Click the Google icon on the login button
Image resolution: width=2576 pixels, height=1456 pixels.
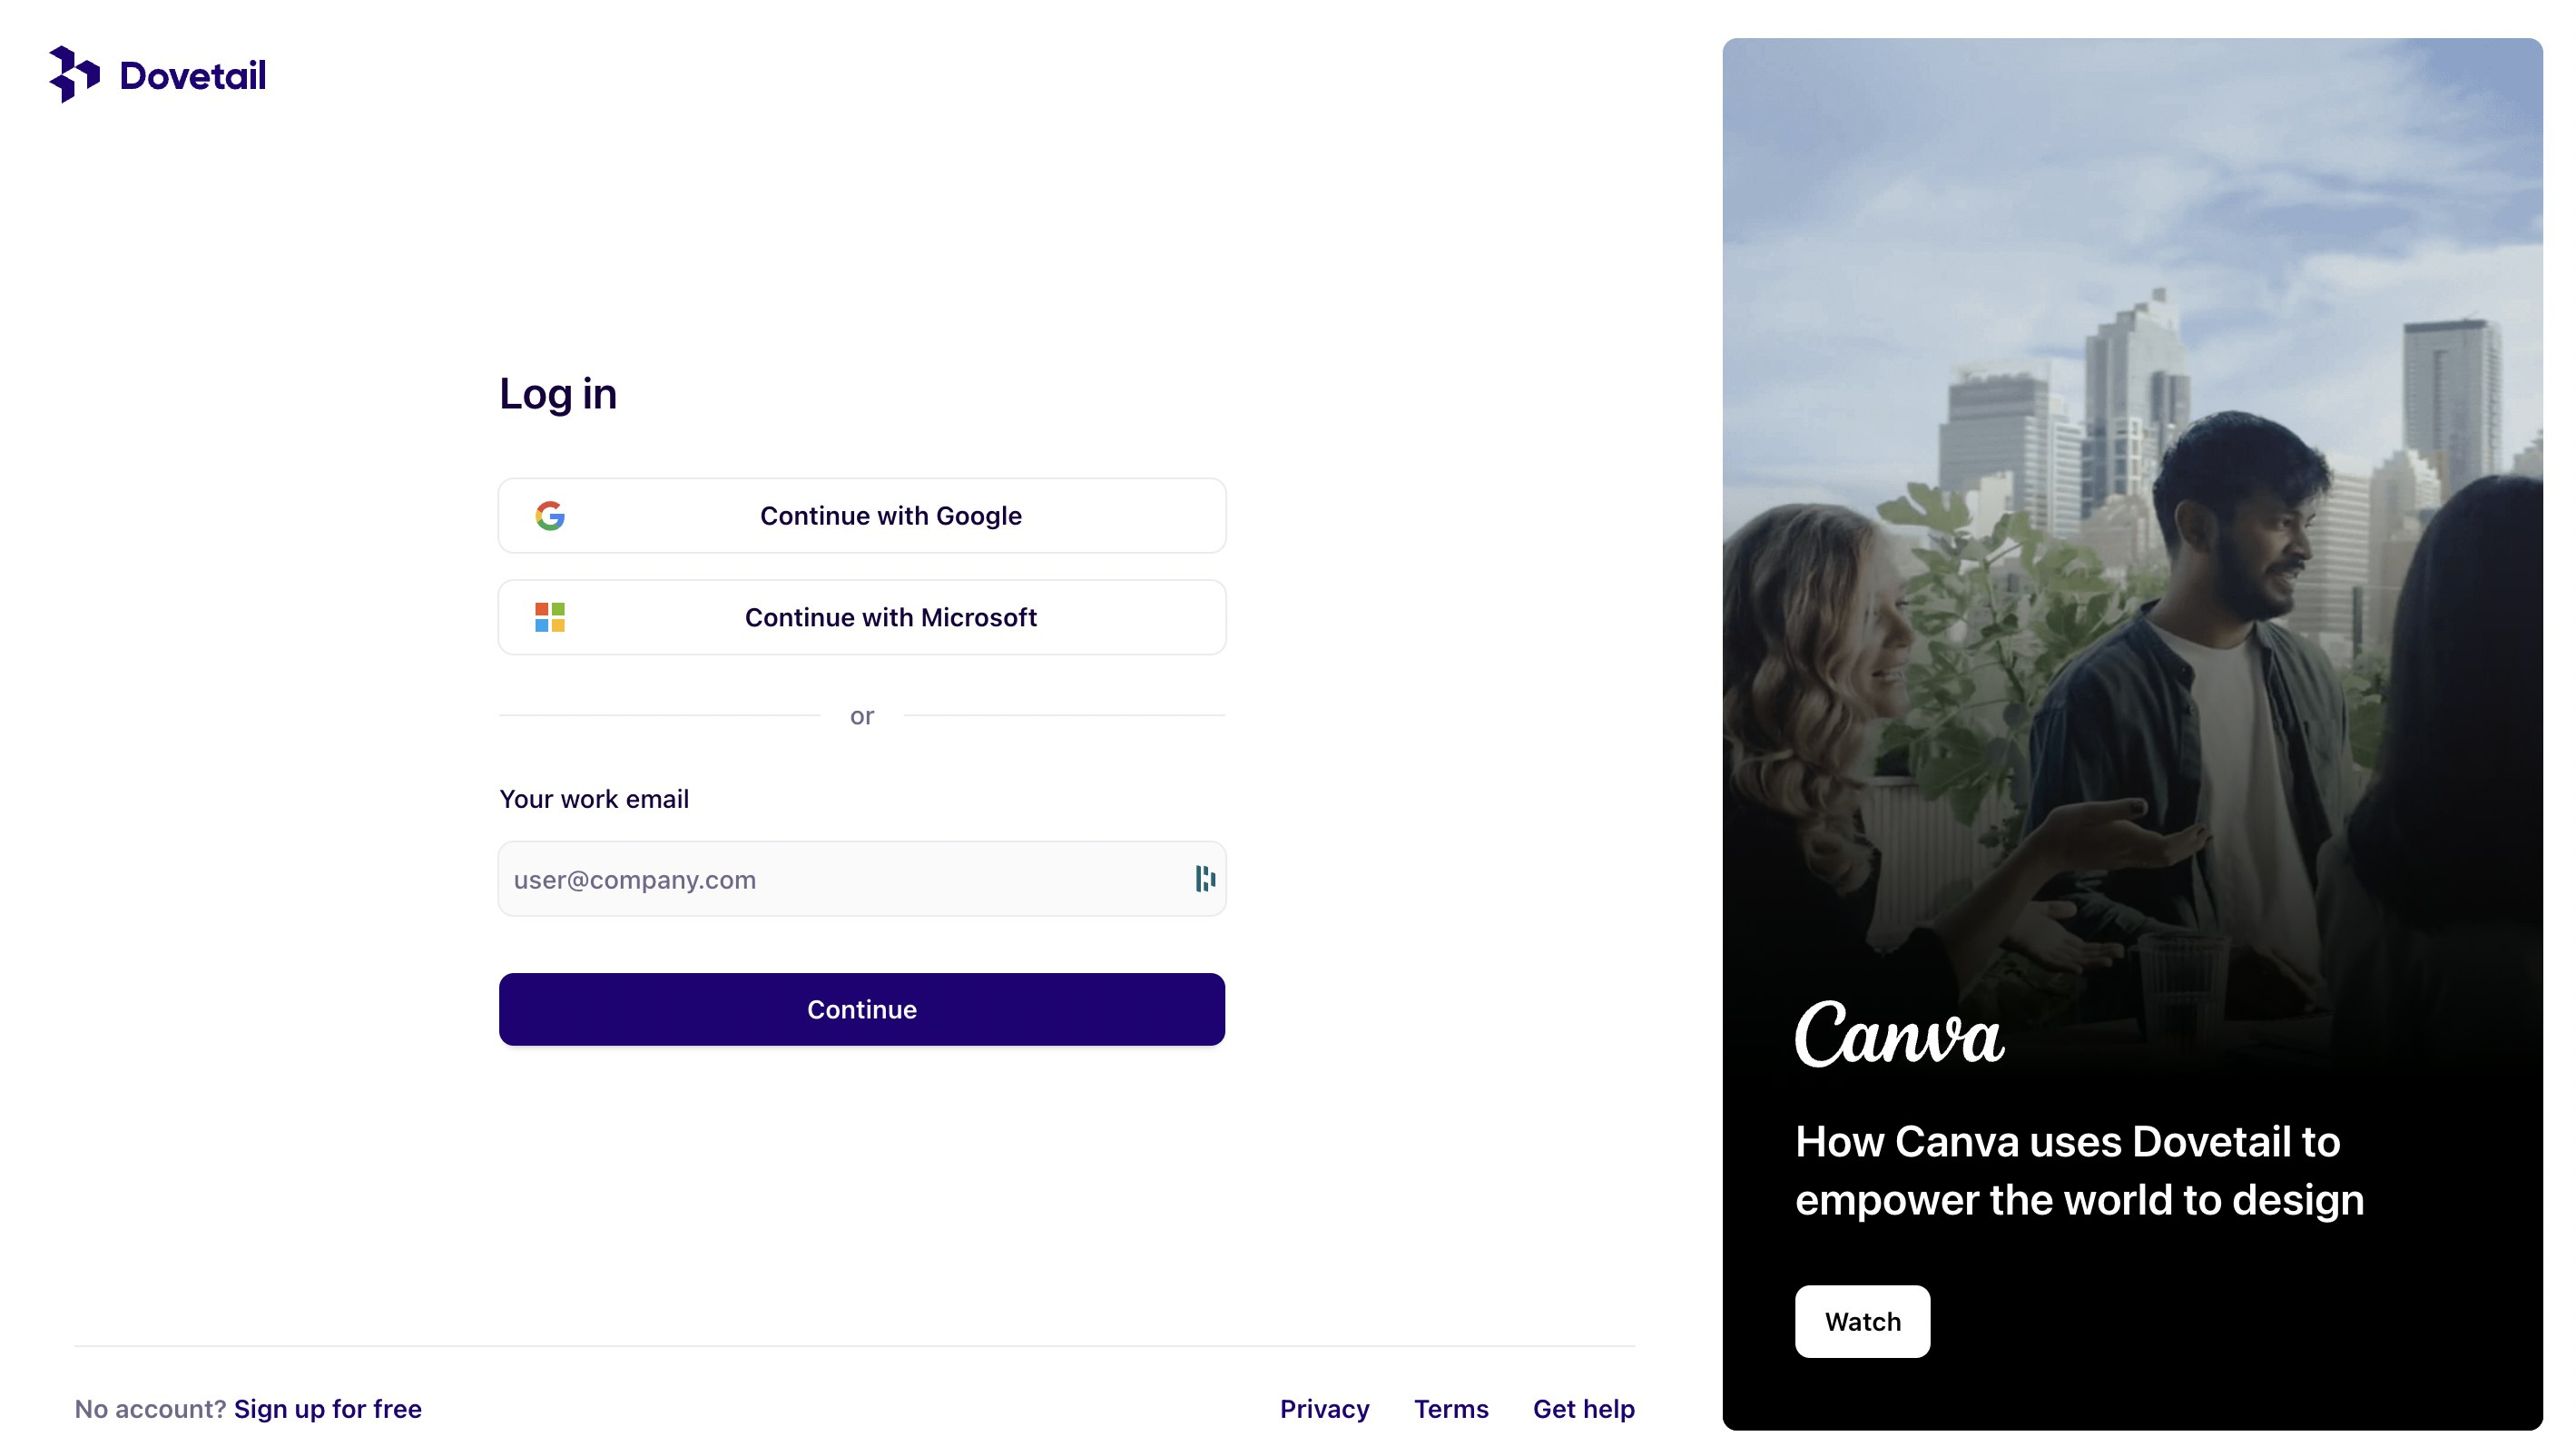(550, 515)
